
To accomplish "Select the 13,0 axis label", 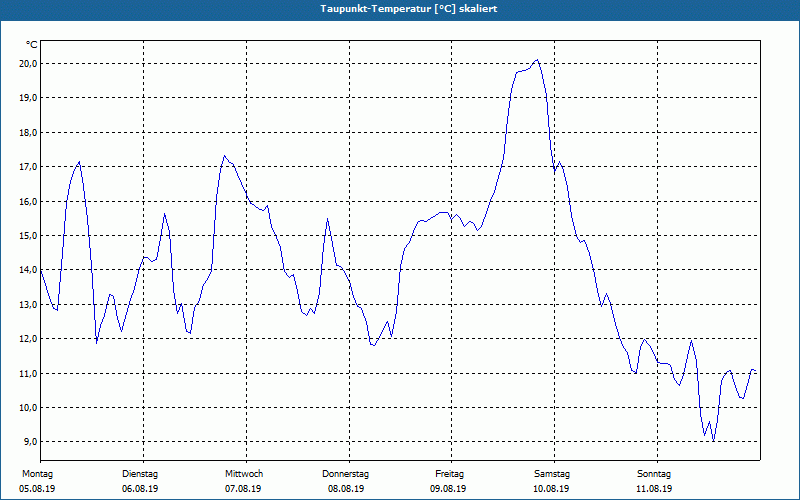I will tap(28, 305).
